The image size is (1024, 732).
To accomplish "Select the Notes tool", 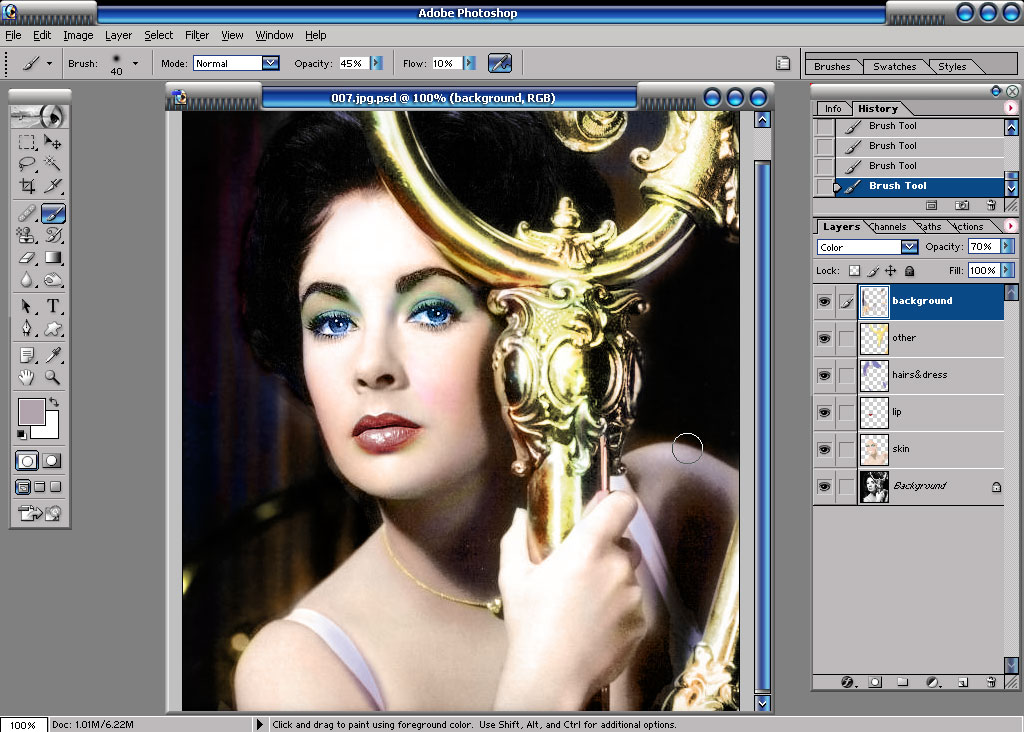I will 27,355.
